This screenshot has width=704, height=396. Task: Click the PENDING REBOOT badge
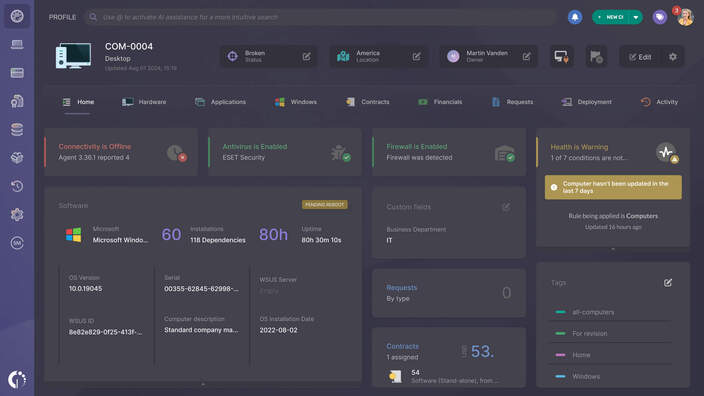[325, 205]
